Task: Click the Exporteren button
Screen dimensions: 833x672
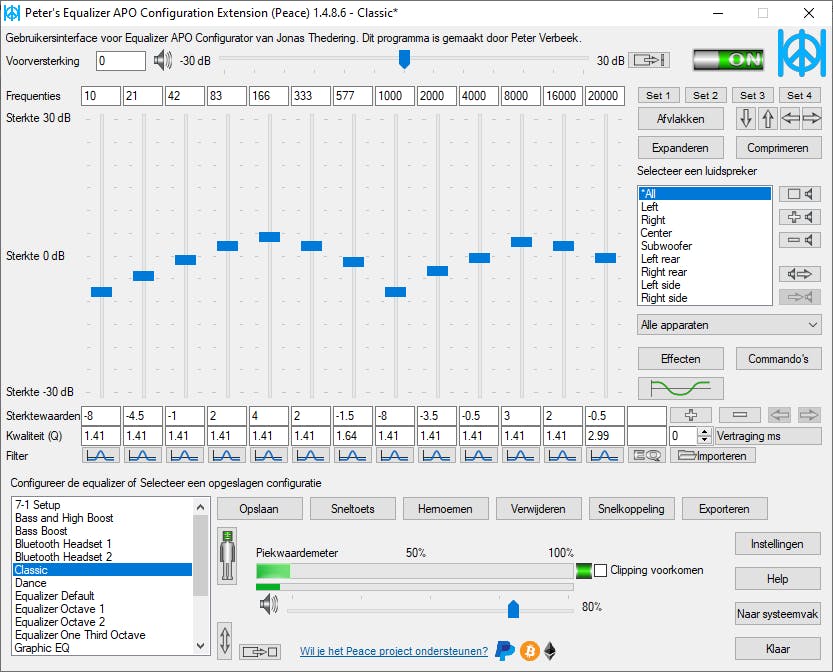Action: tap(724, 509)
